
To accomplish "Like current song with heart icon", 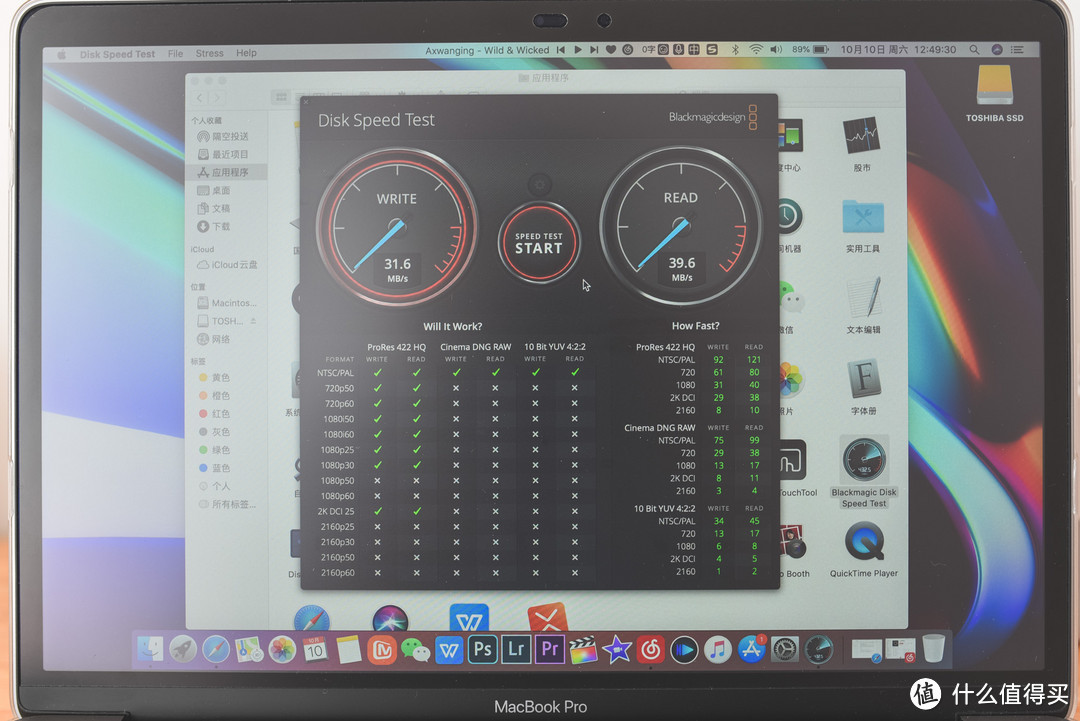I will pyautogui.click(x=611, y=50).
